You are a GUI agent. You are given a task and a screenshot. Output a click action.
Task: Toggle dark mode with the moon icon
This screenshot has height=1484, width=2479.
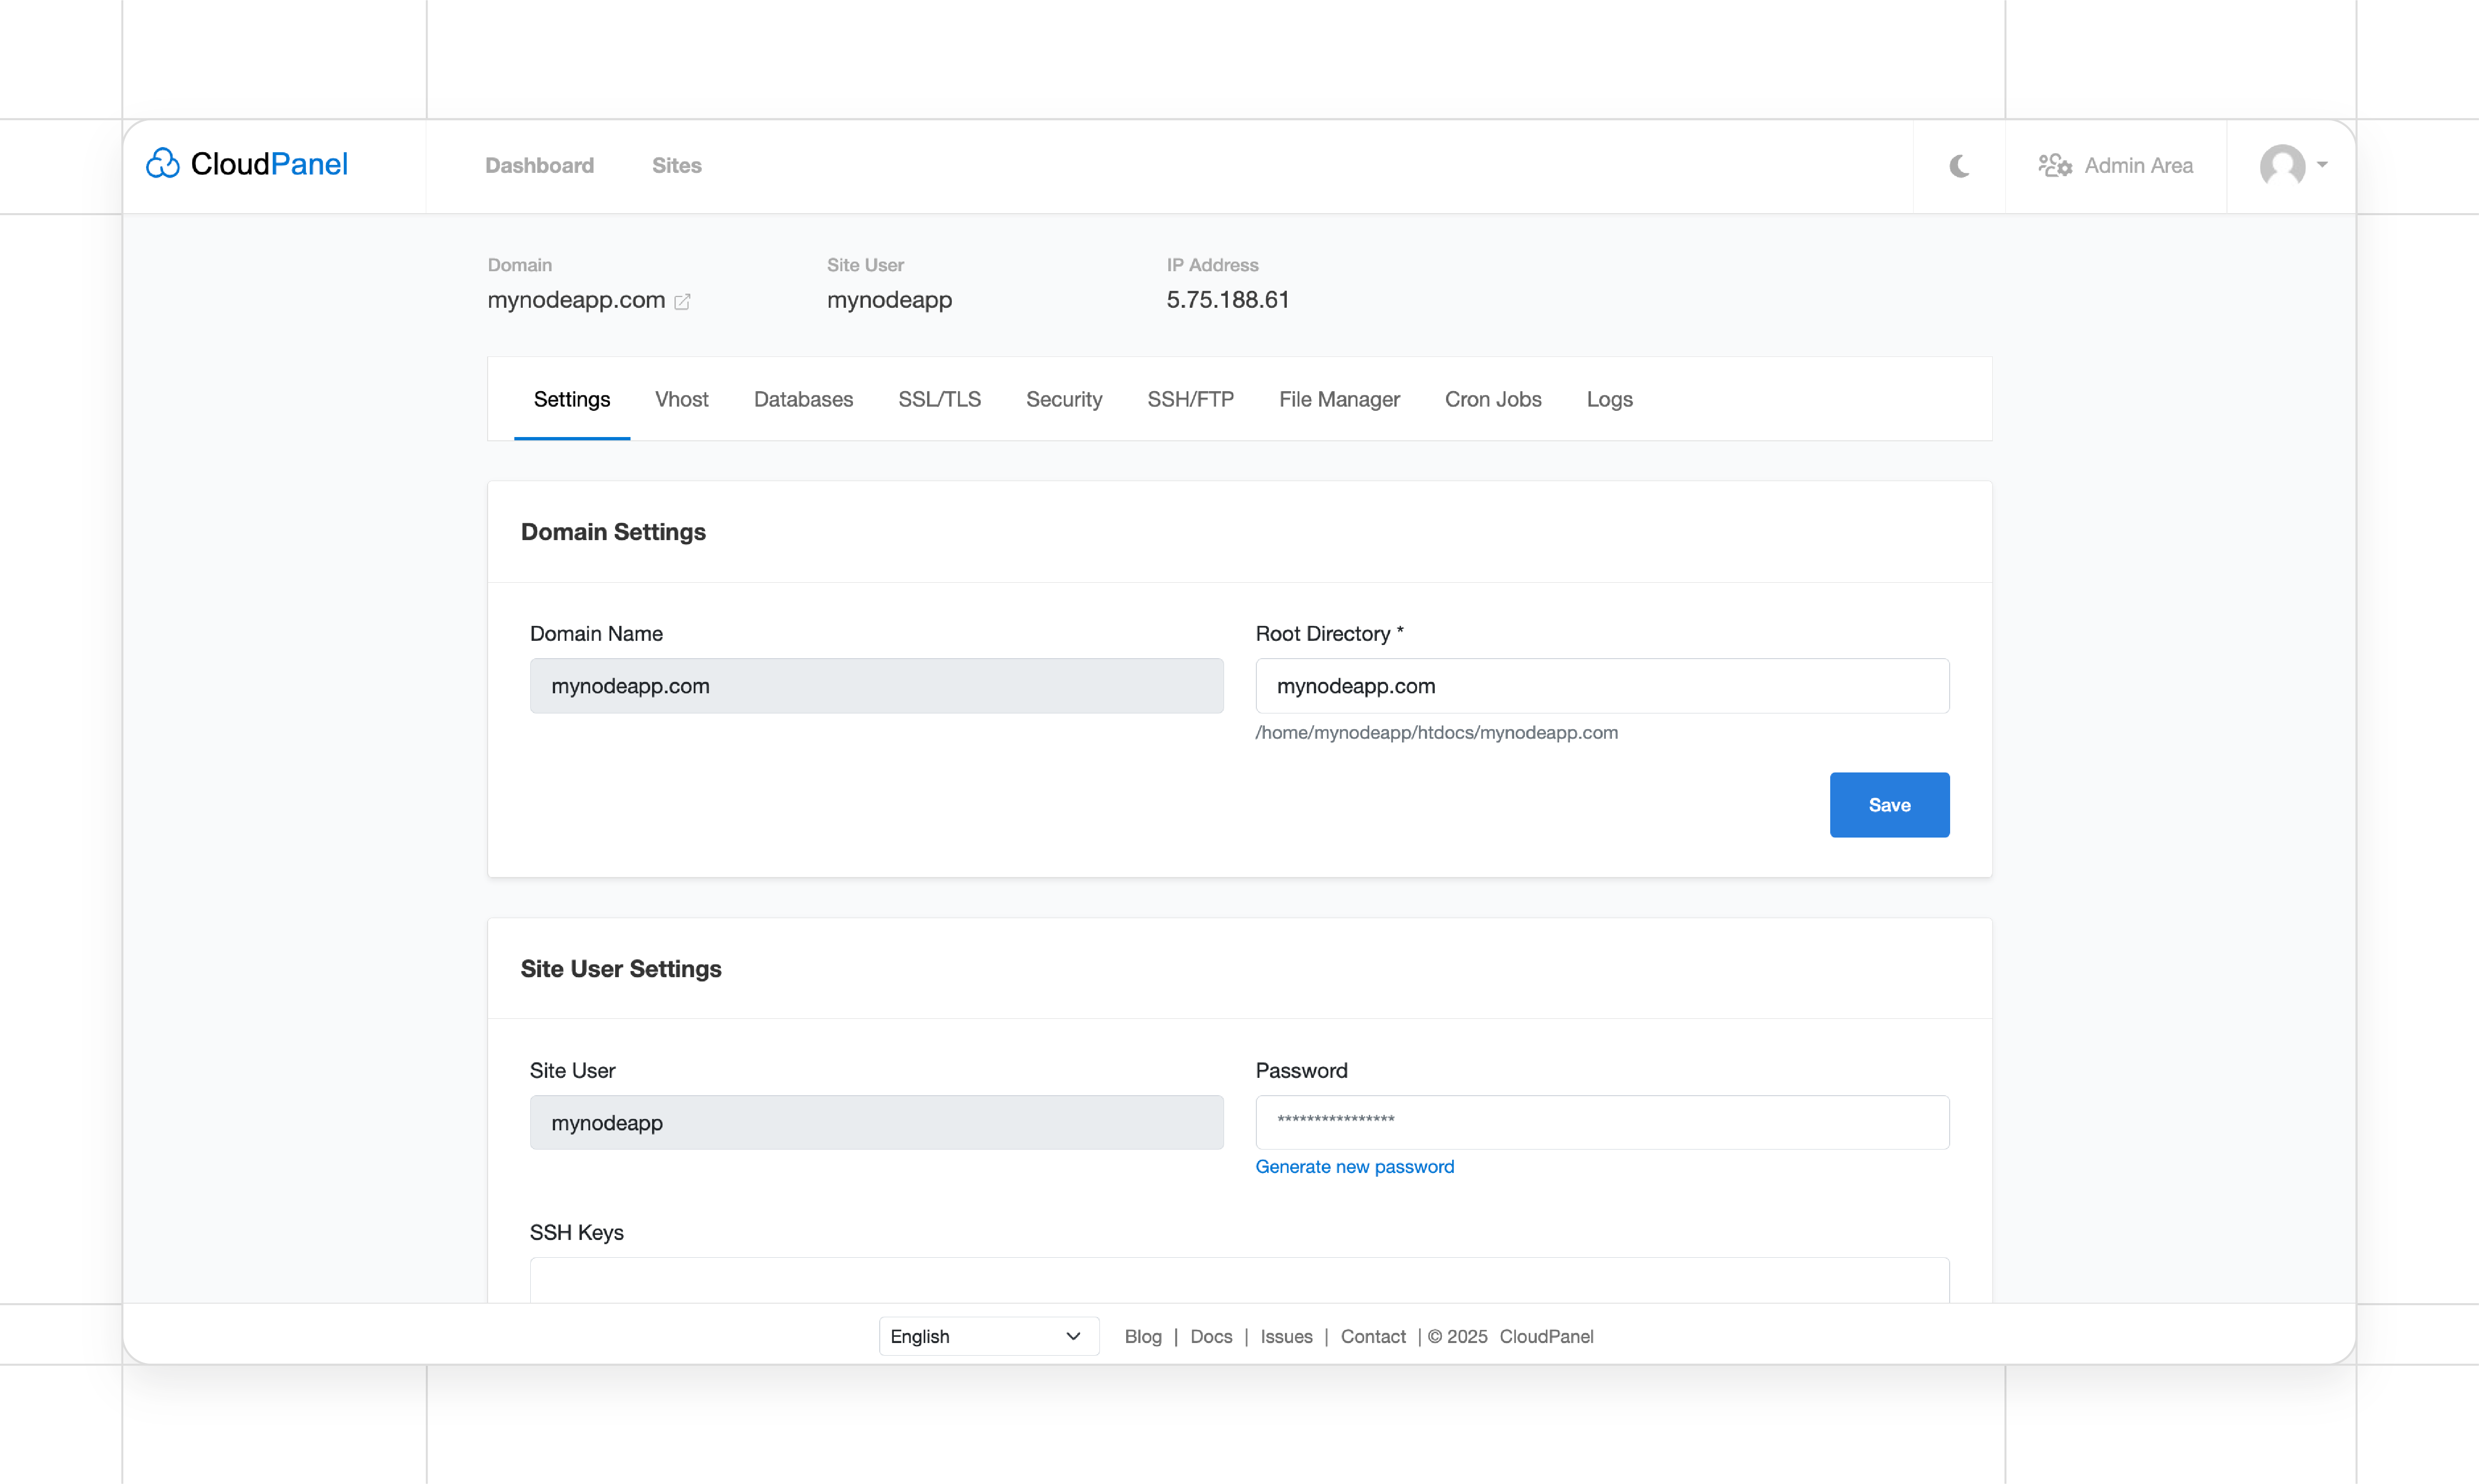tap(1959, 166)
